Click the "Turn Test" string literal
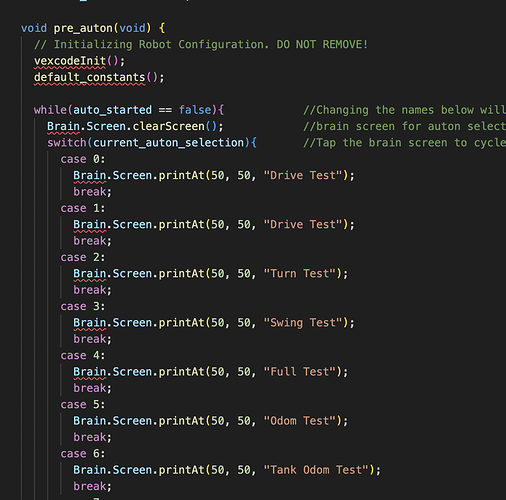Viewport: 506px width, 500px height. [x=300, y=274]
